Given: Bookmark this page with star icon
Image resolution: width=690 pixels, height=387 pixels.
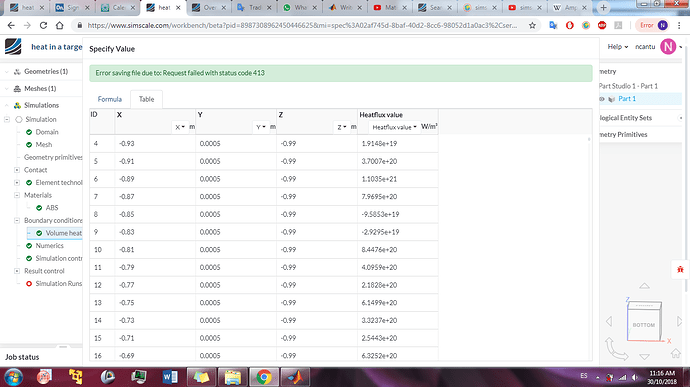Looking at the screenshot, I should [532, 26].
